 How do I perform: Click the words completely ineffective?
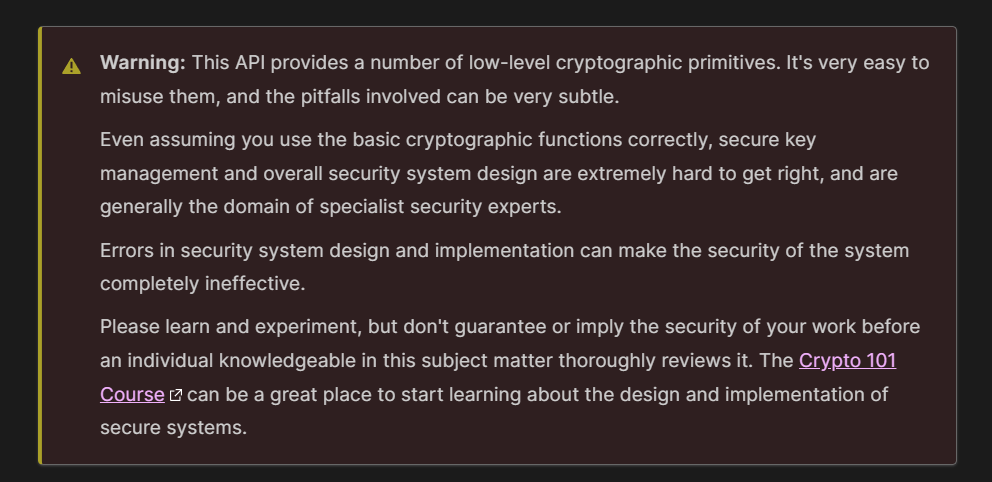coord(202,284)
